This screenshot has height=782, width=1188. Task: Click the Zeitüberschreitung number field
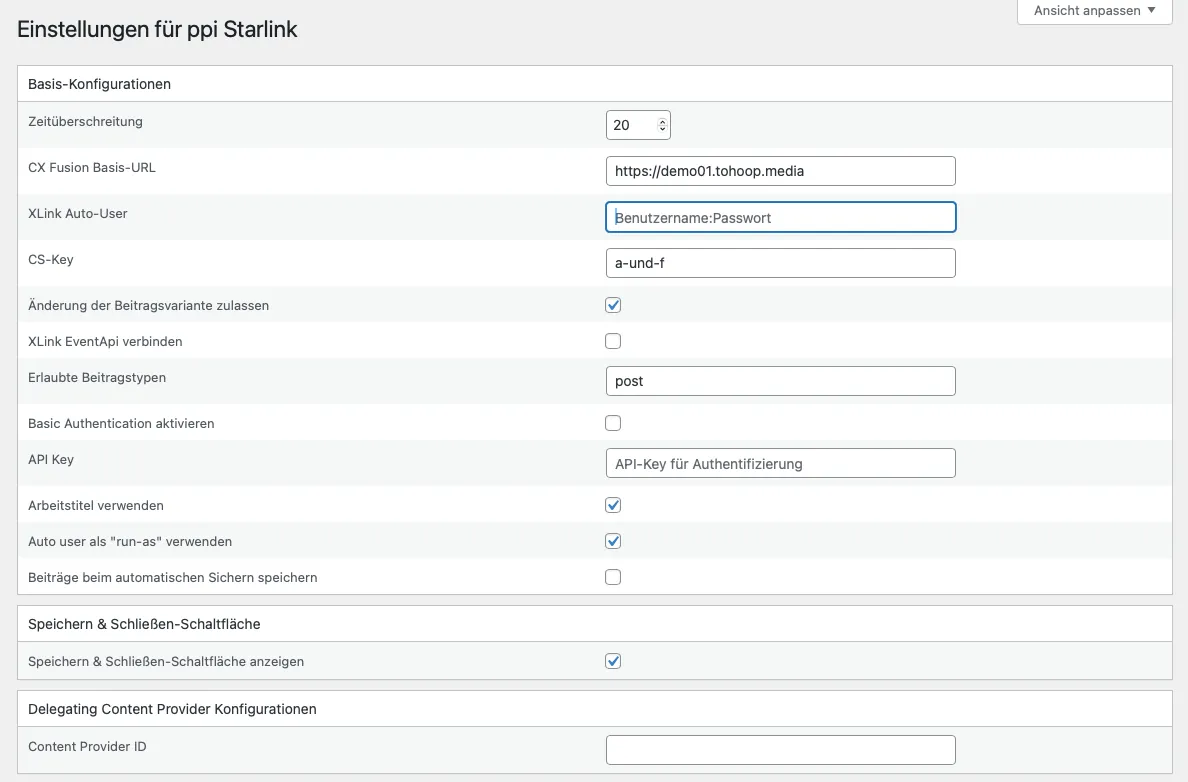pyautogui.click(x=638, y=125)
